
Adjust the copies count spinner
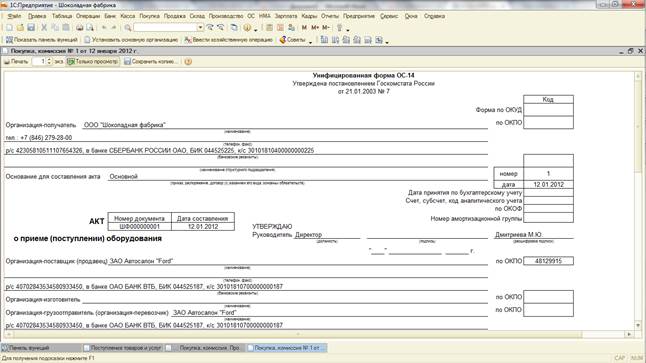click(49, 62)
